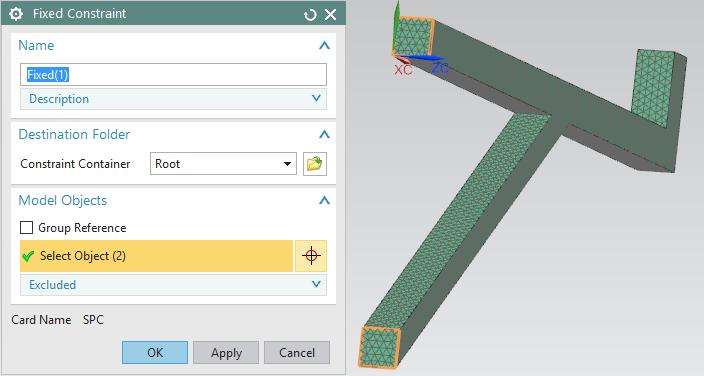This screenshot has height=376, width=704.
Task: Click the Fixed(1) name input field
Action: pyautogui.click(x=173, y=75)
